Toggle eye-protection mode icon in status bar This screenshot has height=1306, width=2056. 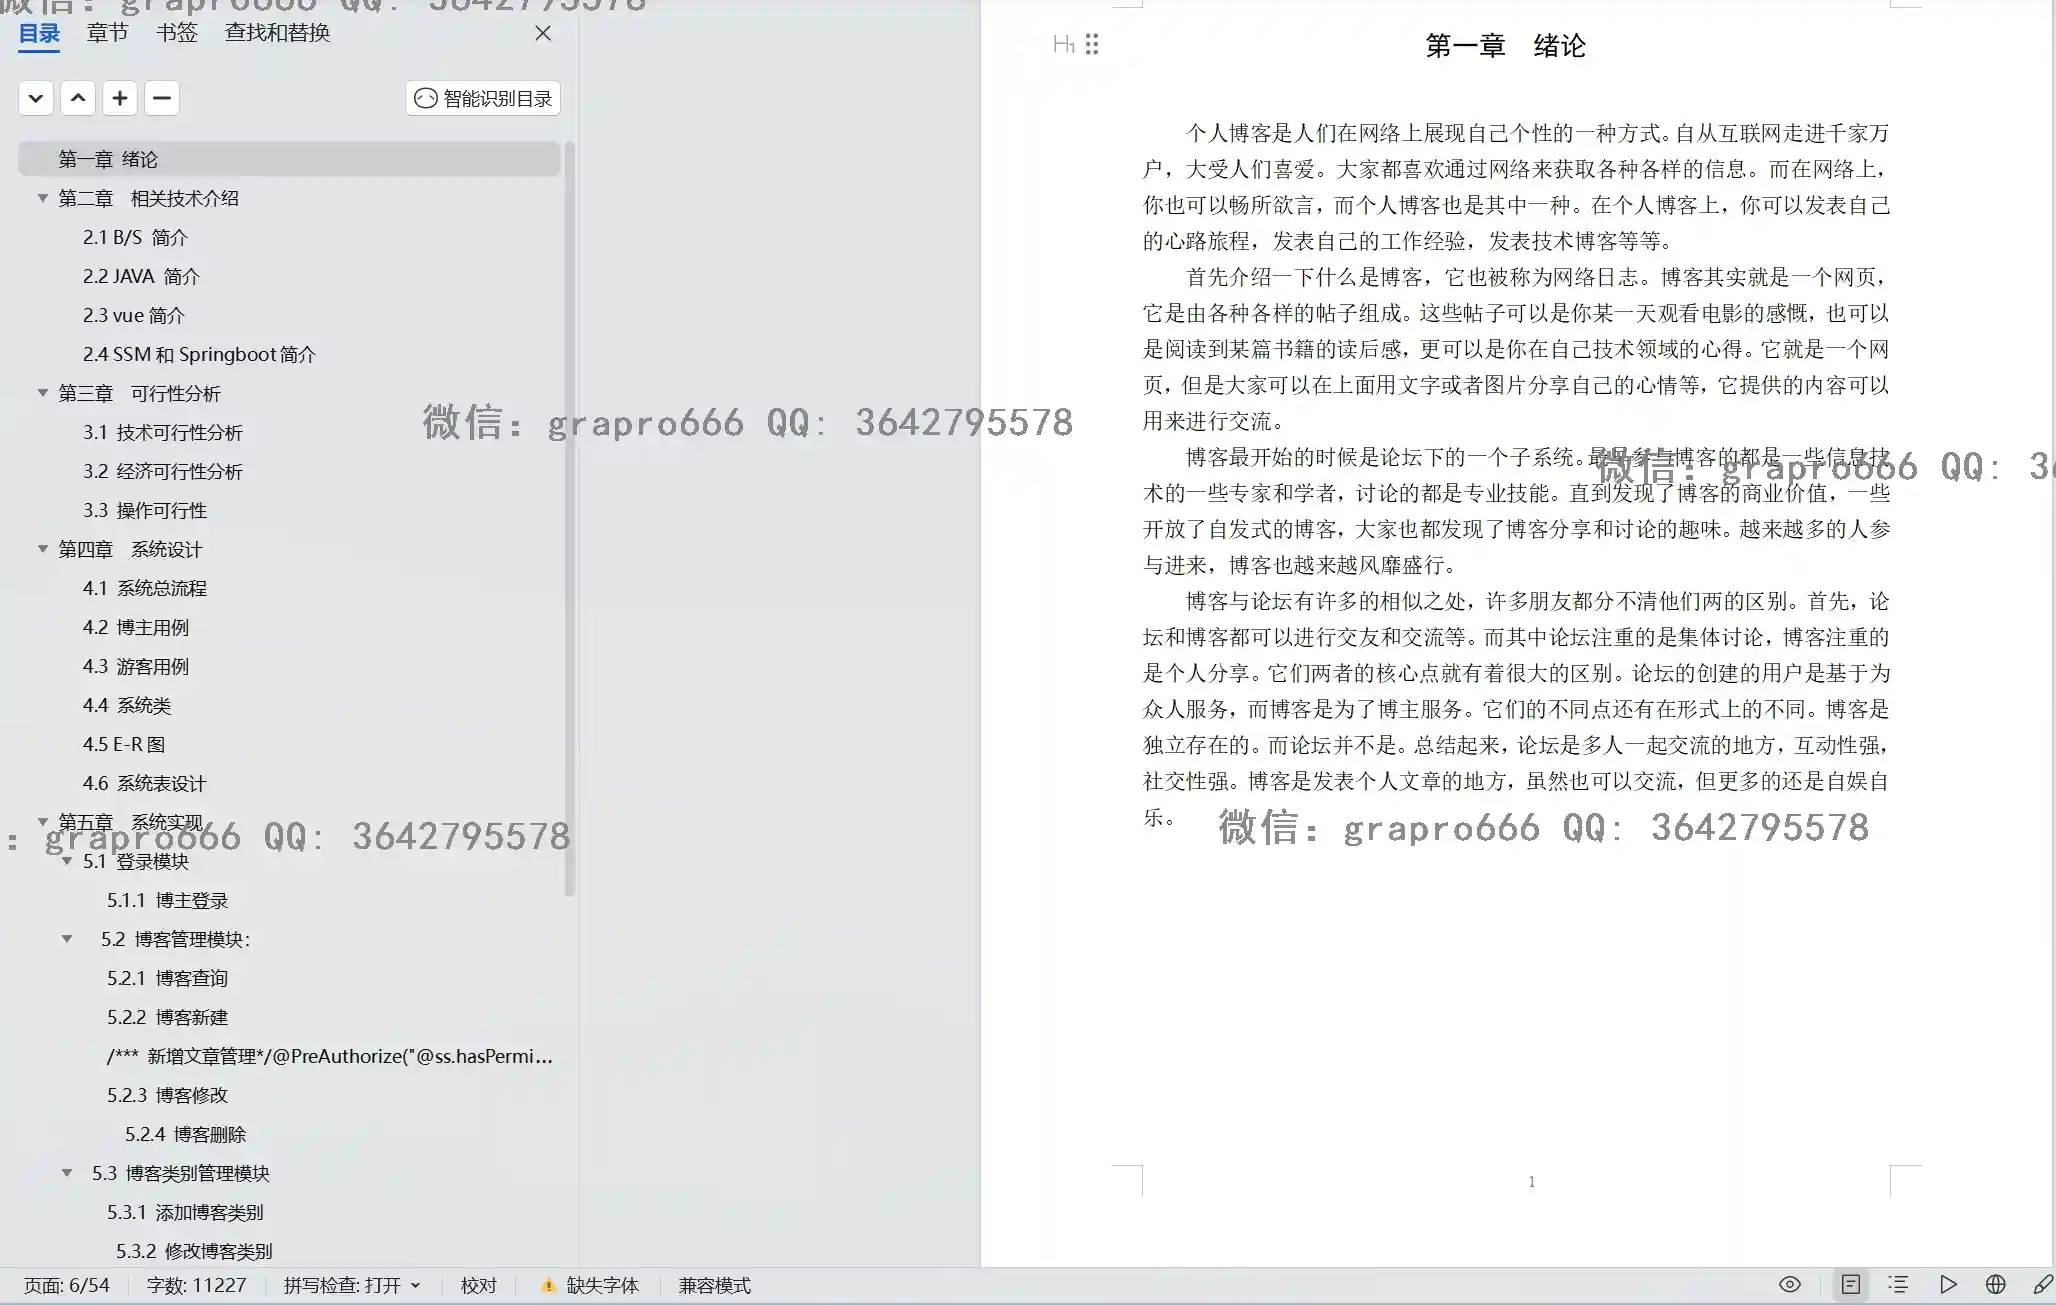tap(1789, 1285)
